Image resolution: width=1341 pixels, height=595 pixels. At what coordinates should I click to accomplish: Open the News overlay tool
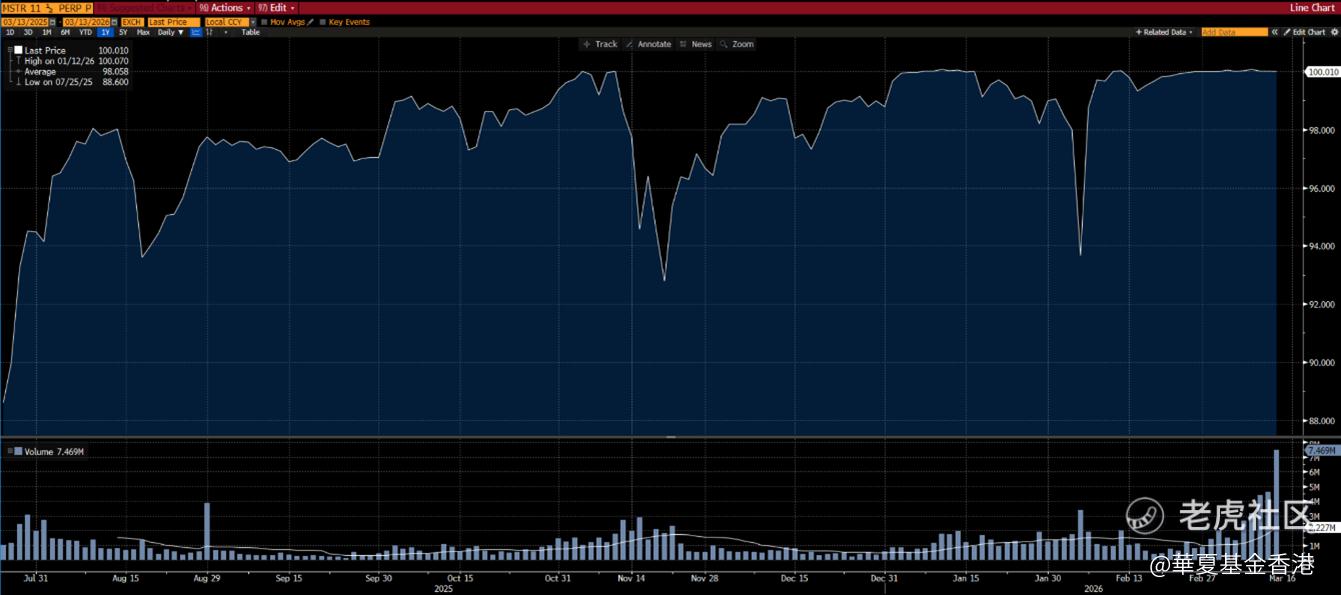pos(695,44)
